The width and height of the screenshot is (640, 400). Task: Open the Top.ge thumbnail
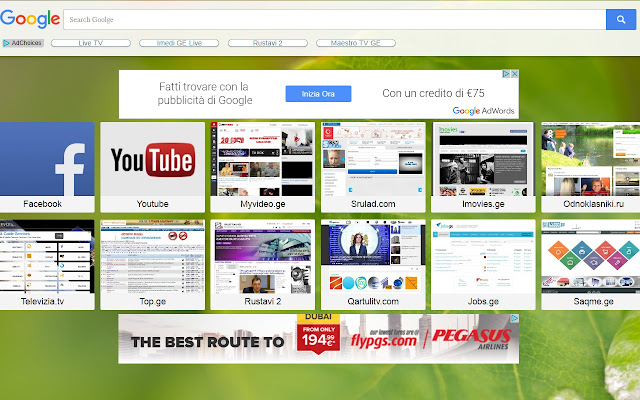(x=153, y=264)
